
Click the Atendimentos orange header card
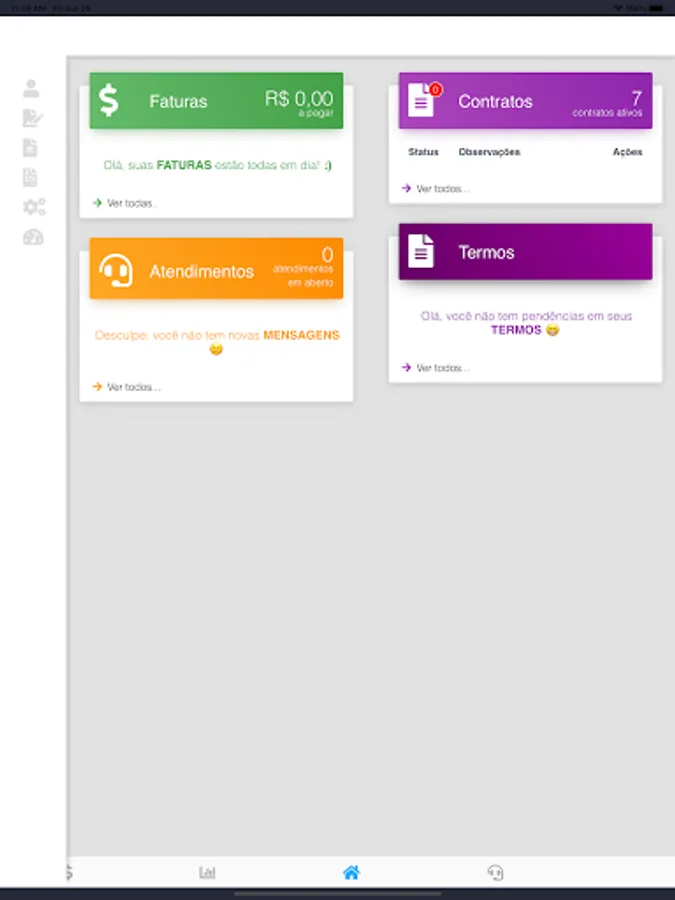(216, 269)
